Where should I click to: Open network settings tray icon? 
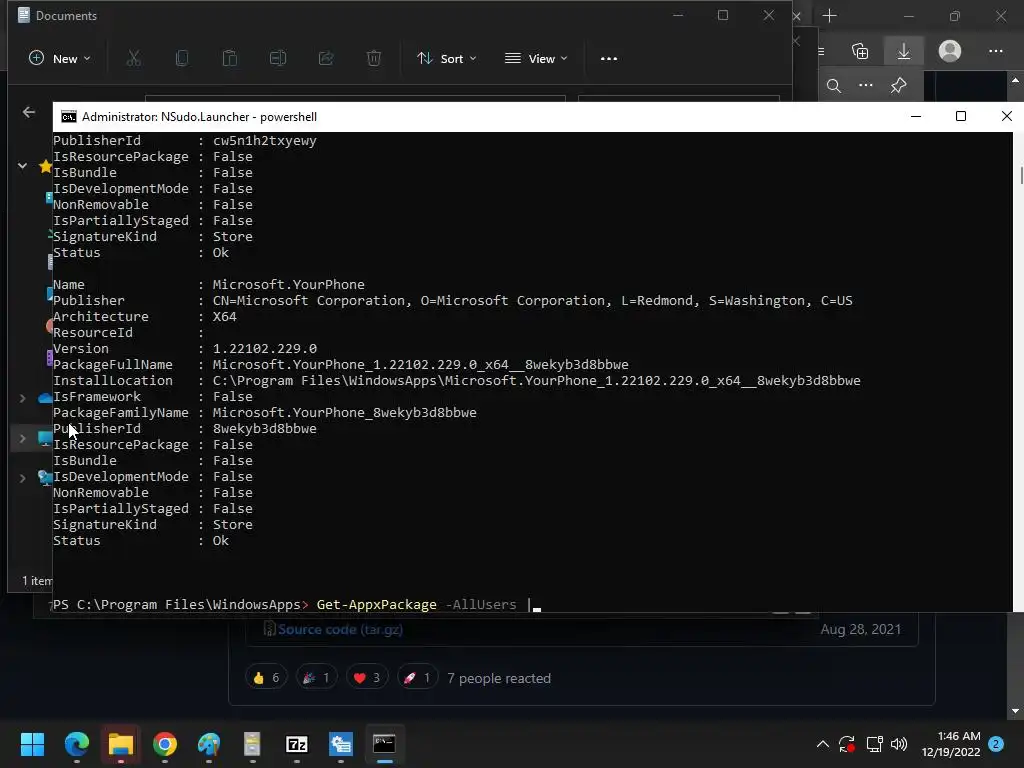(x=874, y=744)
